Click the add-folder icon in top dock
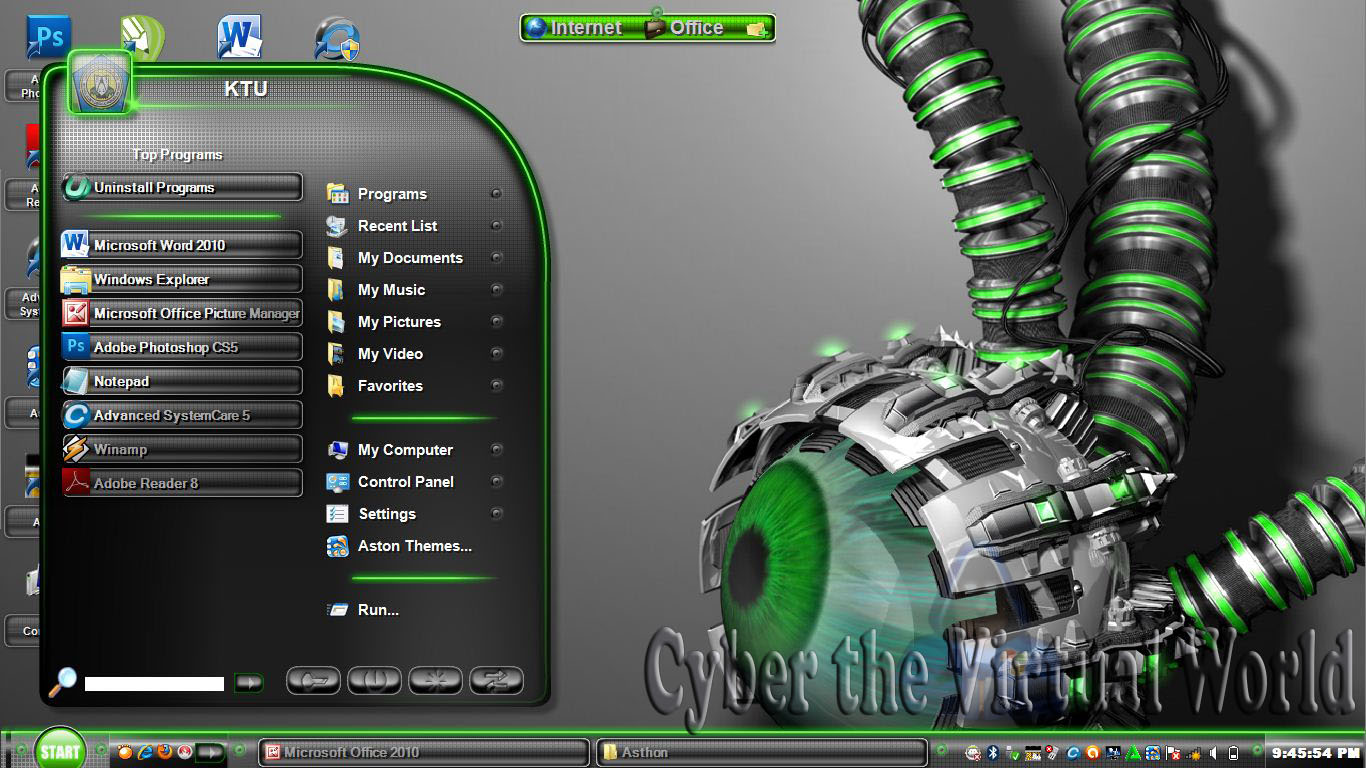The width and height of the screenshot is (1366, 768). coord(757,29)
